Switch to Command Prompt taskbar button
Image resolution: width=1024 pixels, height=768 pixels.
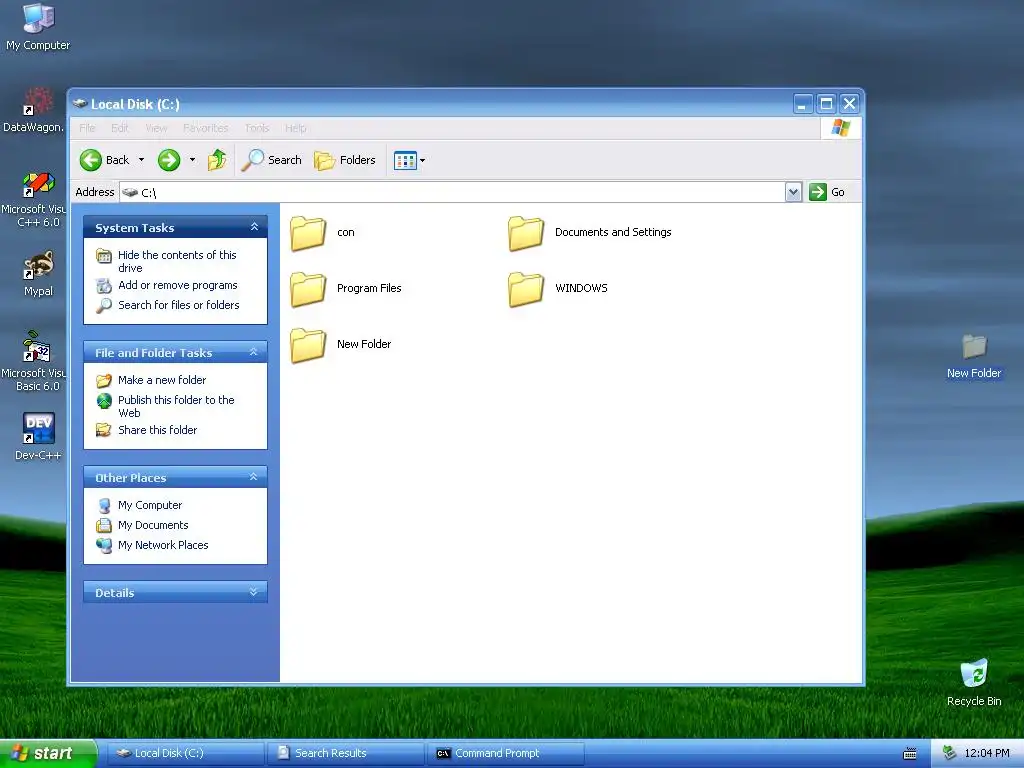coord(507,753)
